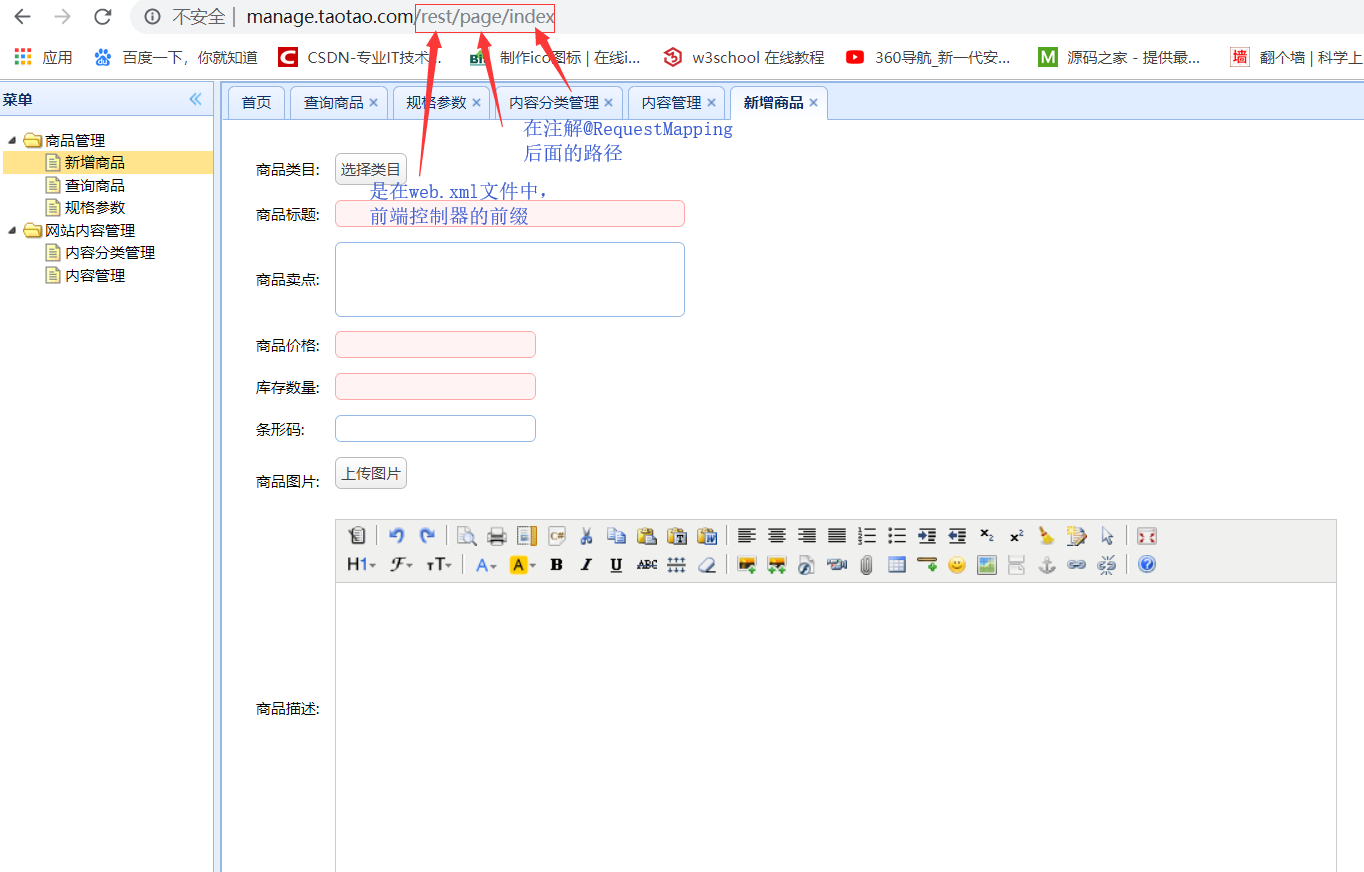Click the 选择类目 button
The image size is (1364, 872).
(370, 168)
